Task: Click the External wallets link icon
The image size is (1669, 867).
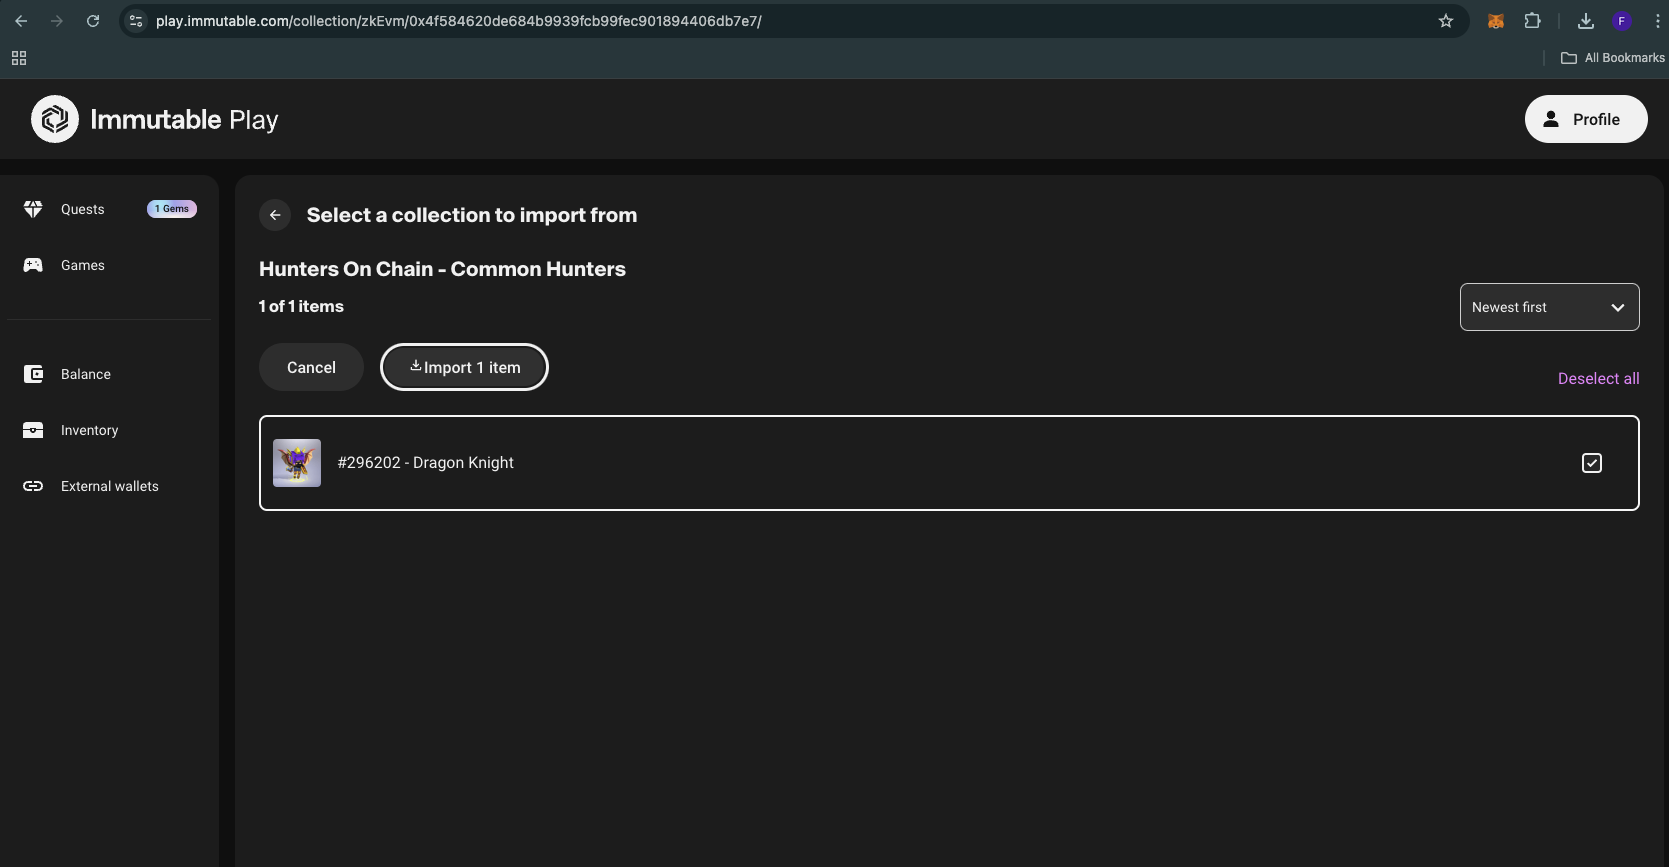Action: [33, 486]
